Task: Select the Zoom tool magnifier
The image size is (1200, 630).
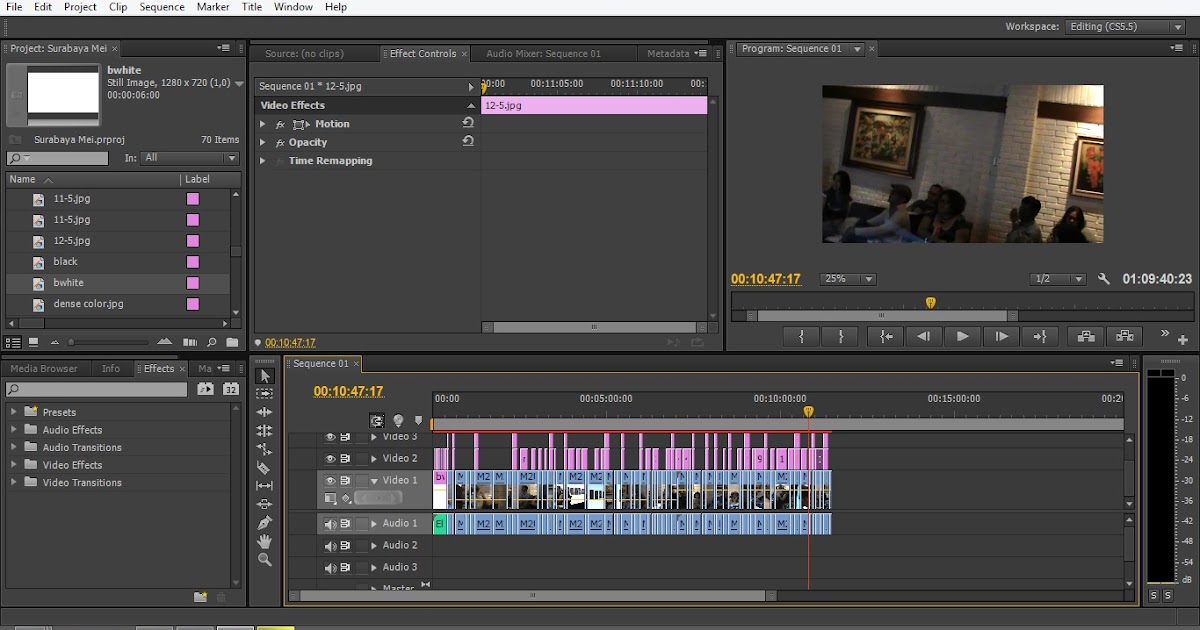Action: click(264, 560)
